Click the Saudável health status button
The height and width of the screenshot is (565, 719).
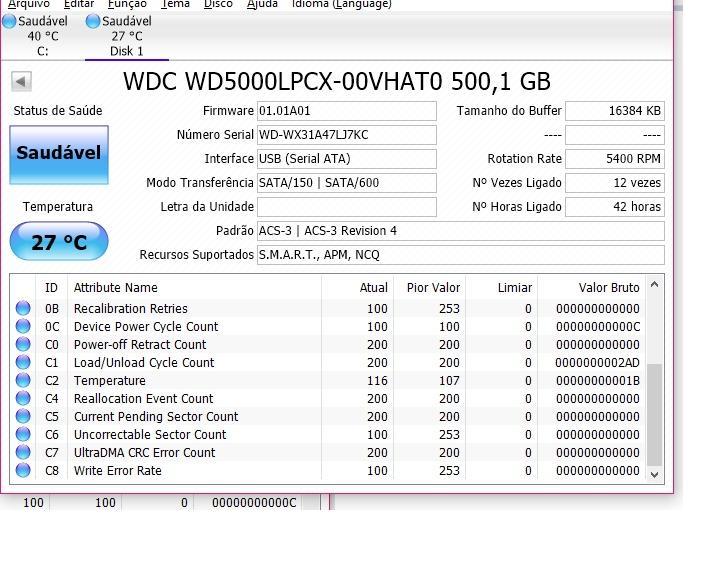(x=59, y=155)
